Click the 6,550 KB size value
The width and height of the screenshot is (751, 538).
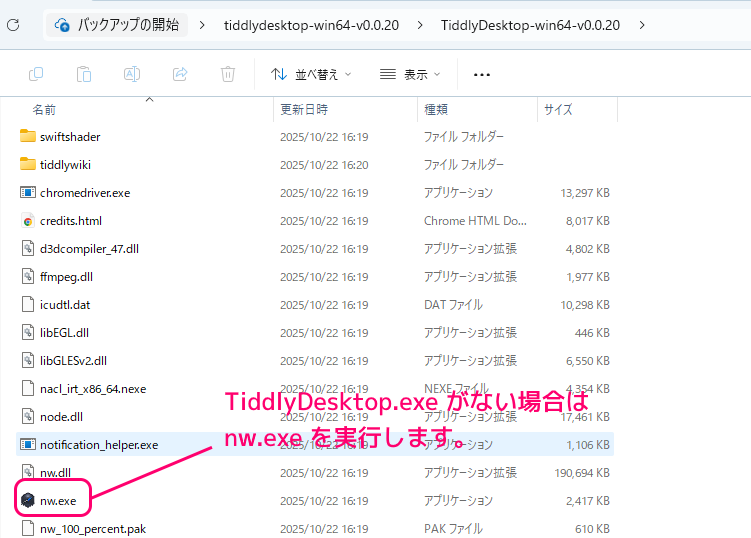click(588, 361)
